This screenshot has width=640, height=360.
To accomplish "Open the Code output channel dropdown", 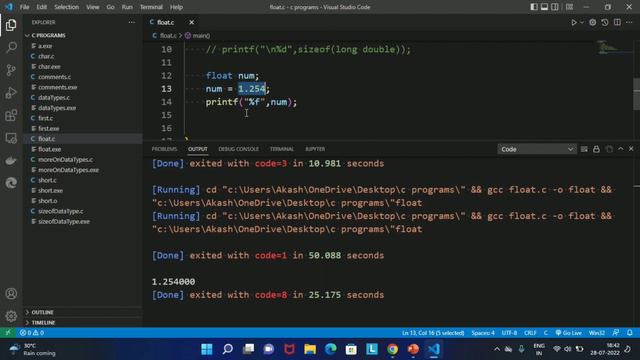I will (x=536, y=149).
